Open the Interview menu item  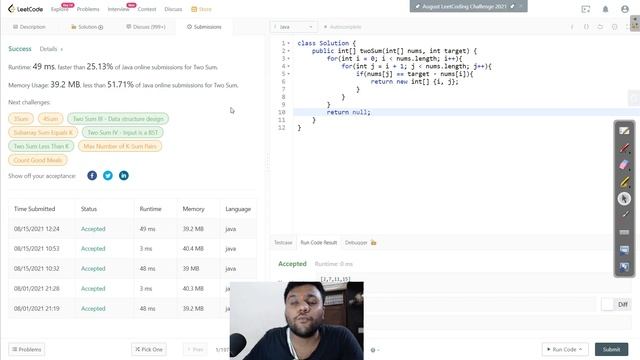coord(118,9)
